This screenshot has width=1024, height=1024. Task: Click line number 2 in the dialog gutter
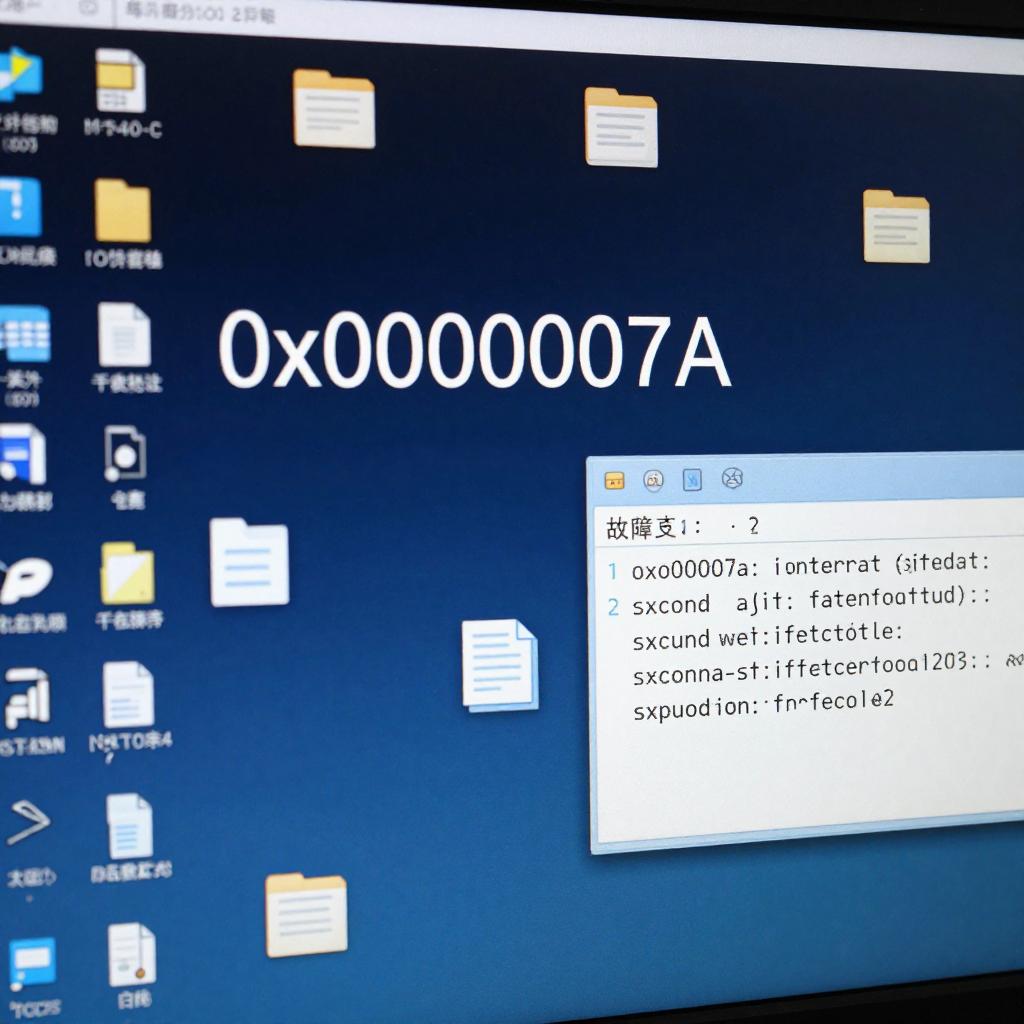click(613, 607)
